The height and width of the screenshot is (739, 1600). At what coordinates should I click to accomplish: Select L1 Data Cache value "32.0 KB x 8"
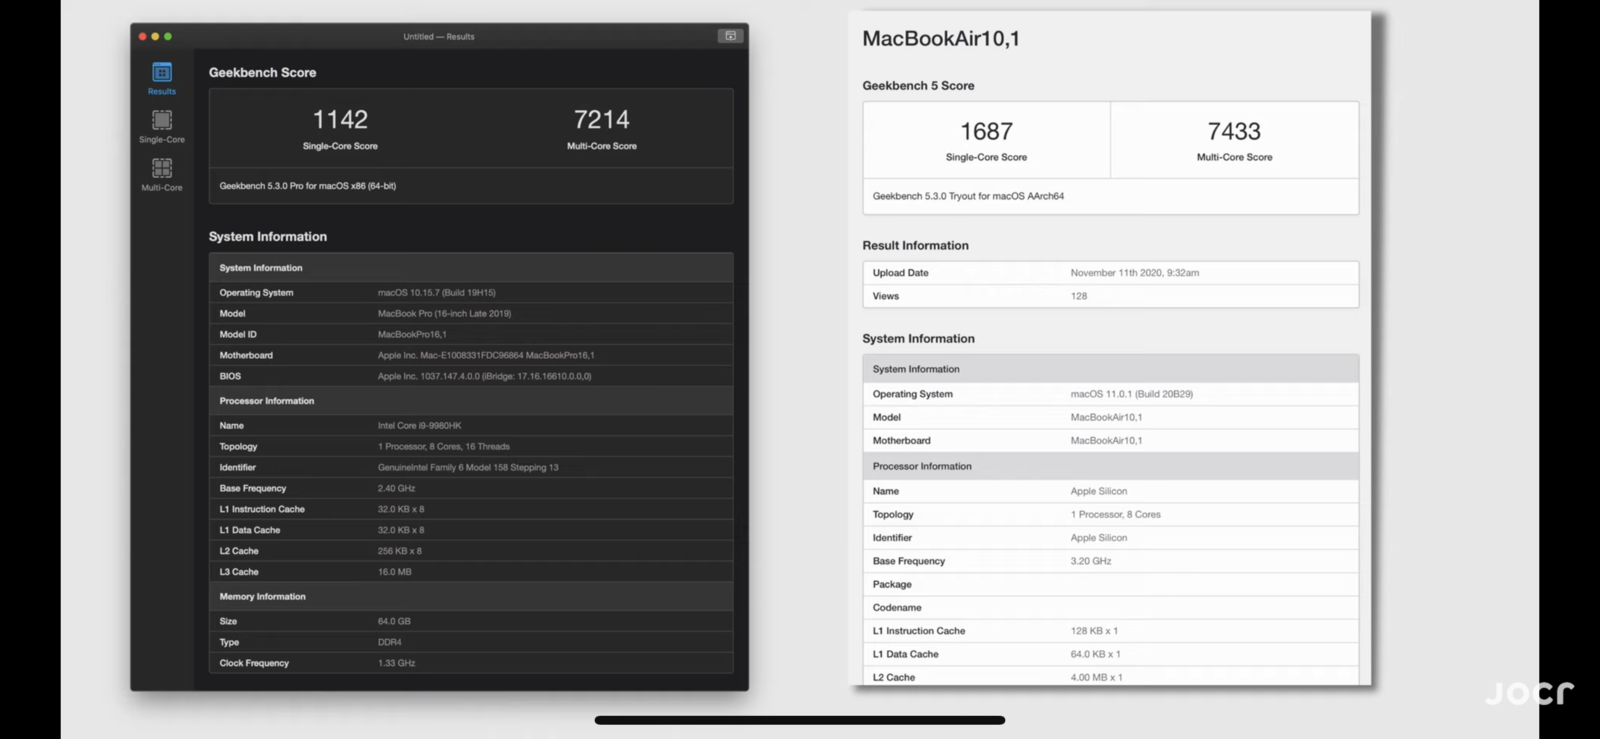pyautogui.click(x=401, y=531)
